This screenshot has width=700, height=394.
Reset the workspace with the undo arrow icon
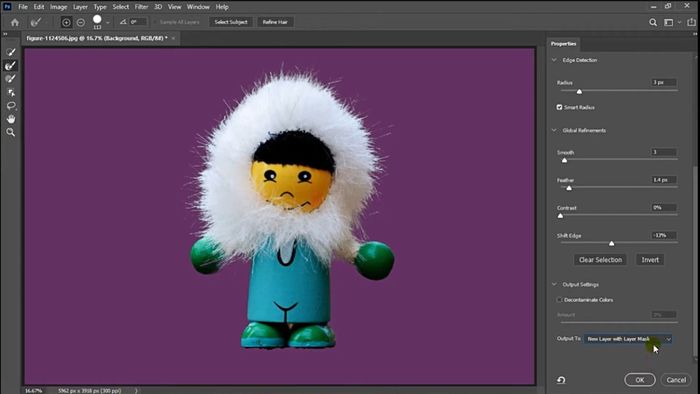[561, 380]
